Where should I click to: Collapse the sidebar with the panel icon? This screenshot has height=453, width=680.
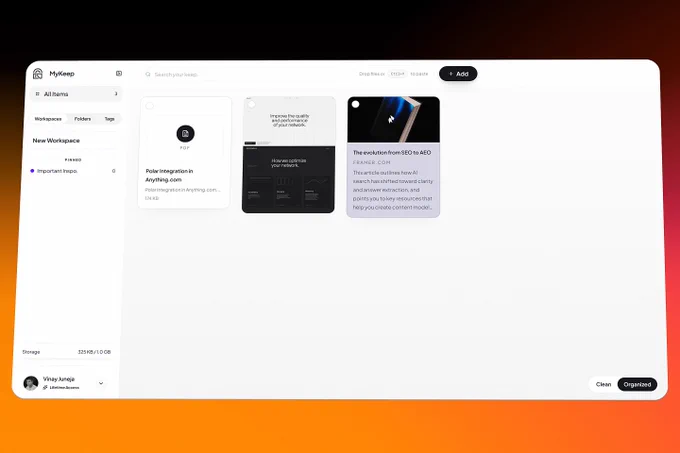pyautogui.click(x=119, y=74)
